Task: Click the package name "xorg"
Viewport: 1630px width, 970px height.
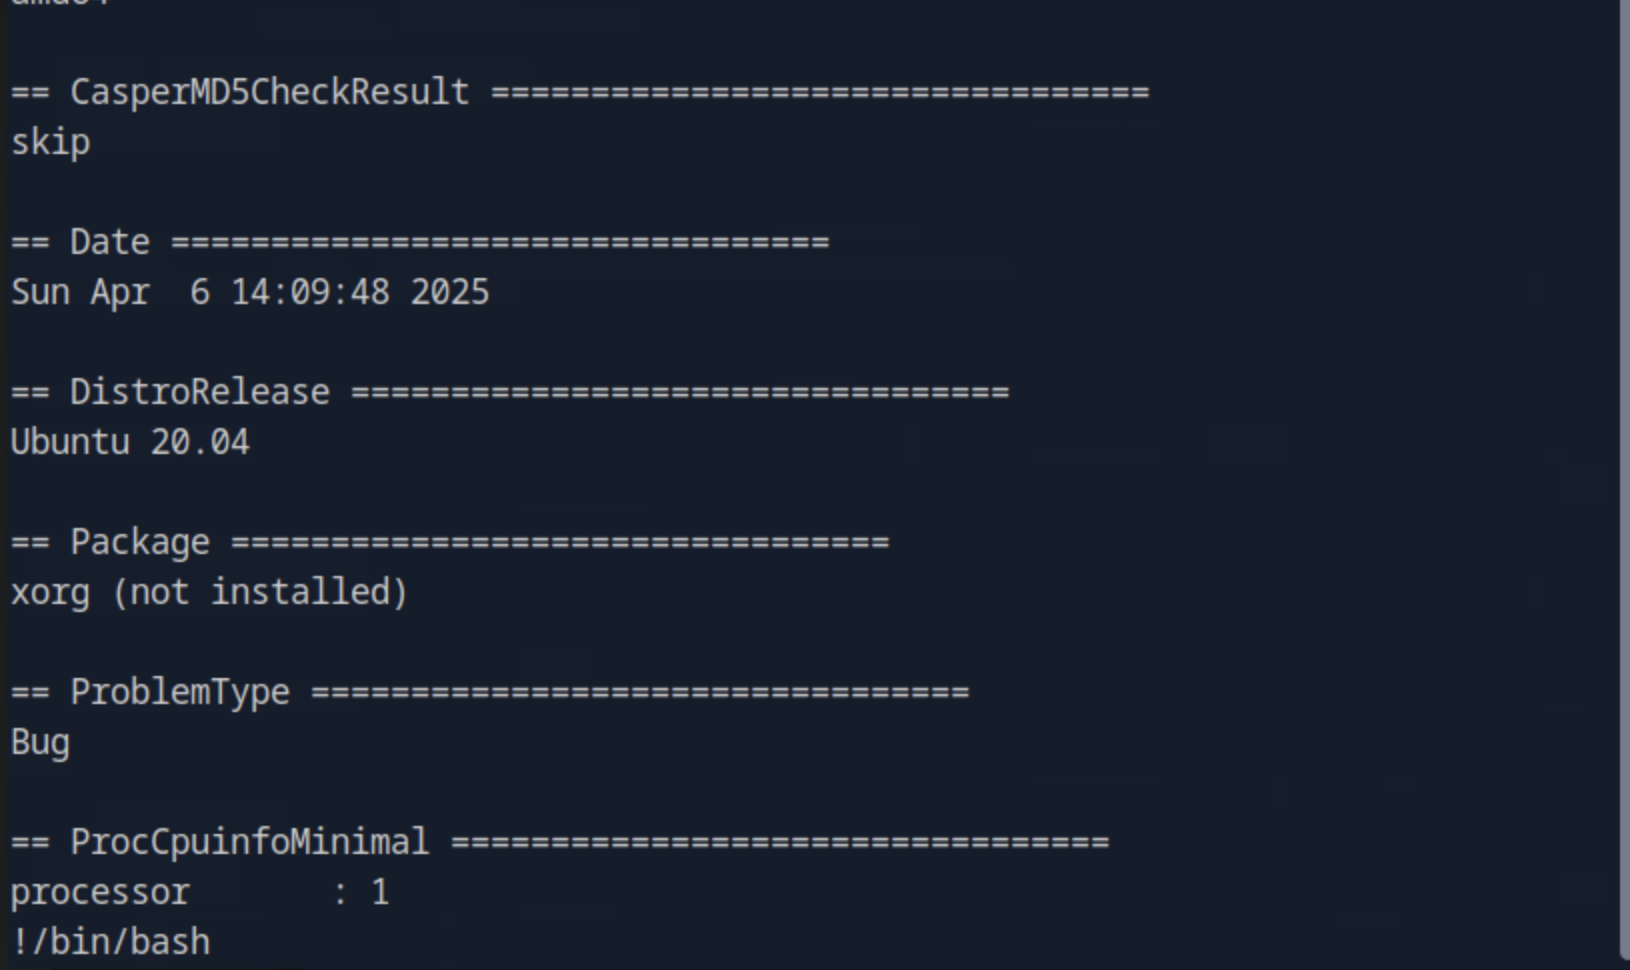Action: pos(50,592)
